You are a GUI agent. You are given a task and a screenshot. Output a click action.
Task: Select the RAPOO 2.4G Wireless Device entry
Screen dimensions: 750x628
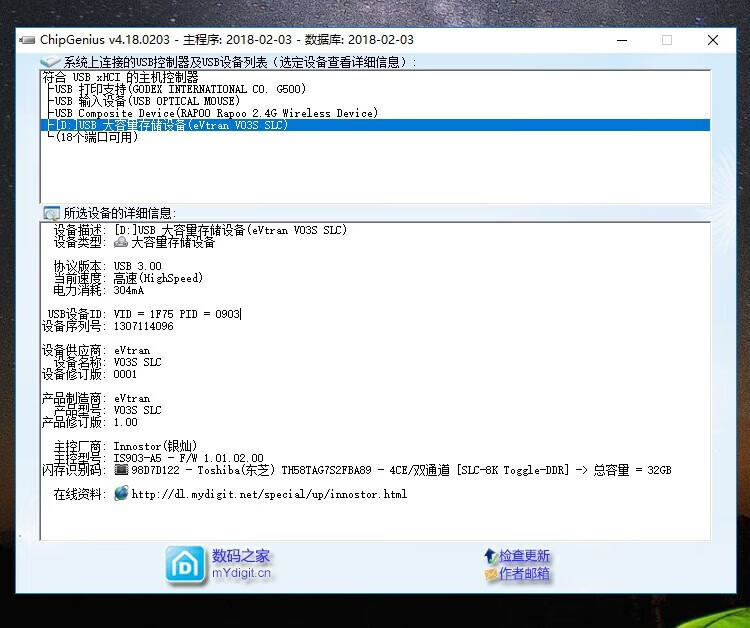[x=216, y=113]
